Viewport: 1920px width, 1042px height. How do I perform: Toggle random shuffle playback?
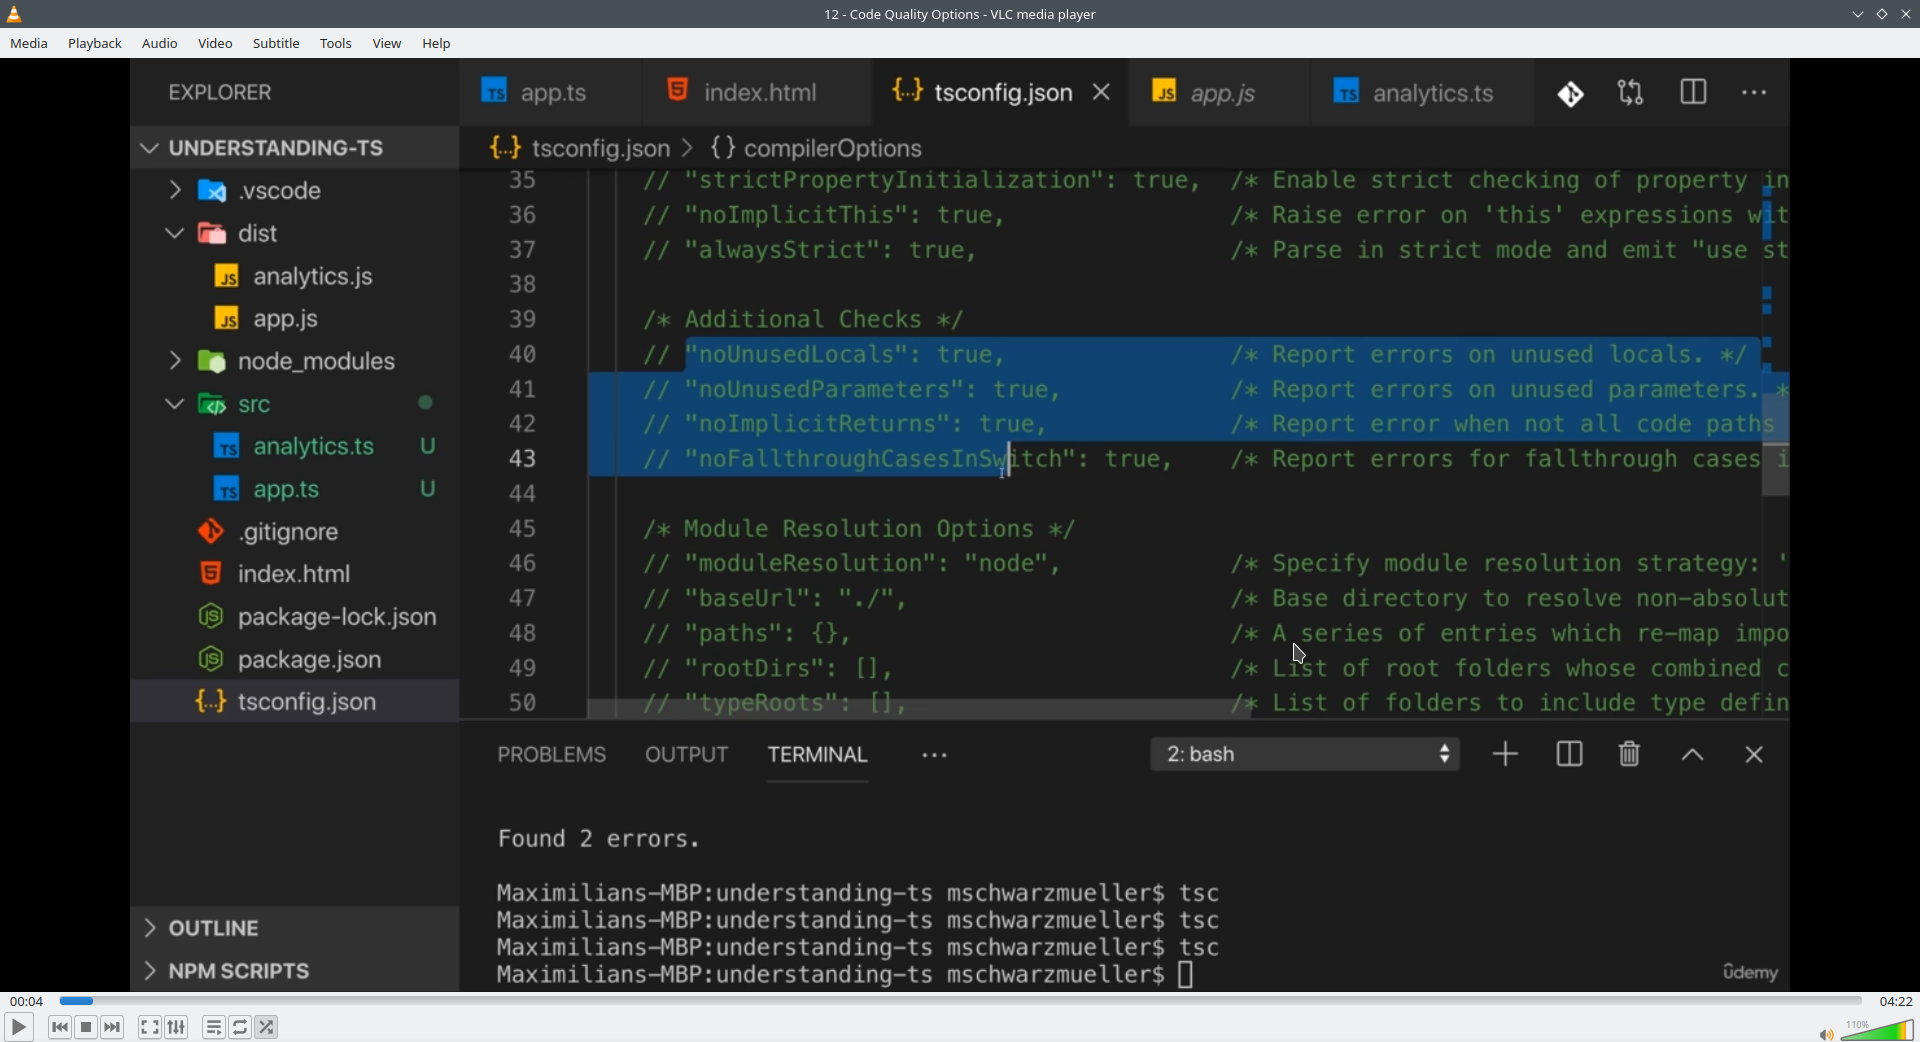pyautogui.click(x=267, y=1027)
